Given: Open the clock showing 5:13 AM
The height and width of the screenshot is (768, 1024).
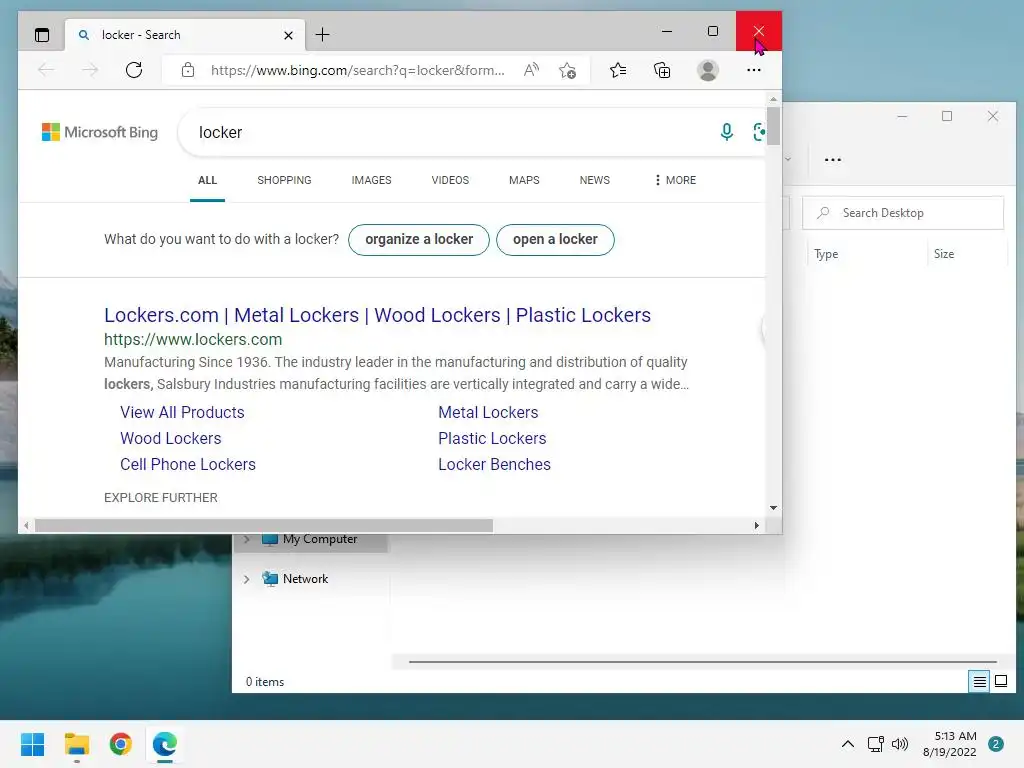Looking at the screenshot, I should [950, 744].
